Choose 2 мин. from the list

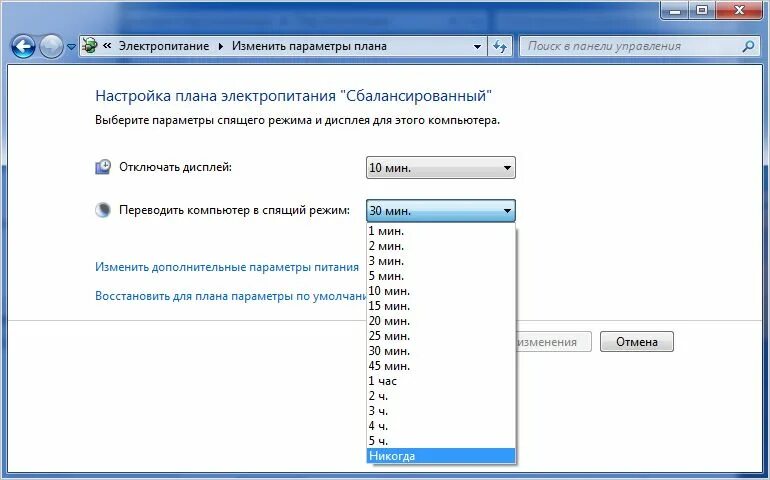(441, 246)
